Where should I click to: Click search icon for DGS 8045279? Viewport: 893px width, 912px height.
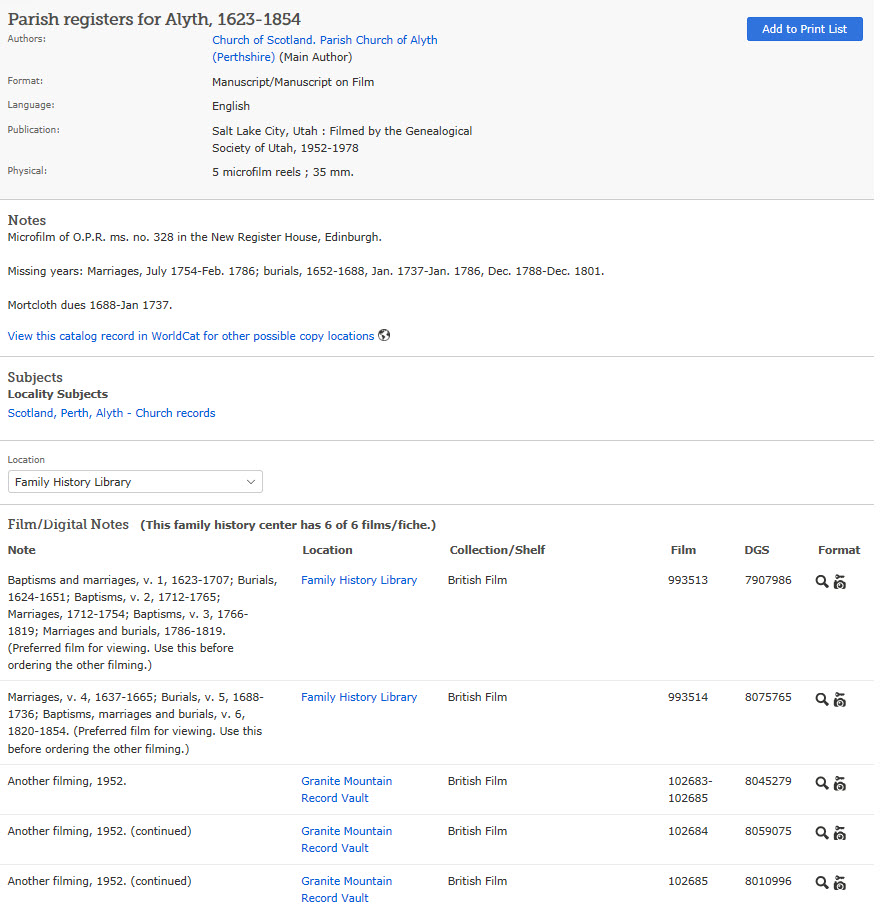821,783
